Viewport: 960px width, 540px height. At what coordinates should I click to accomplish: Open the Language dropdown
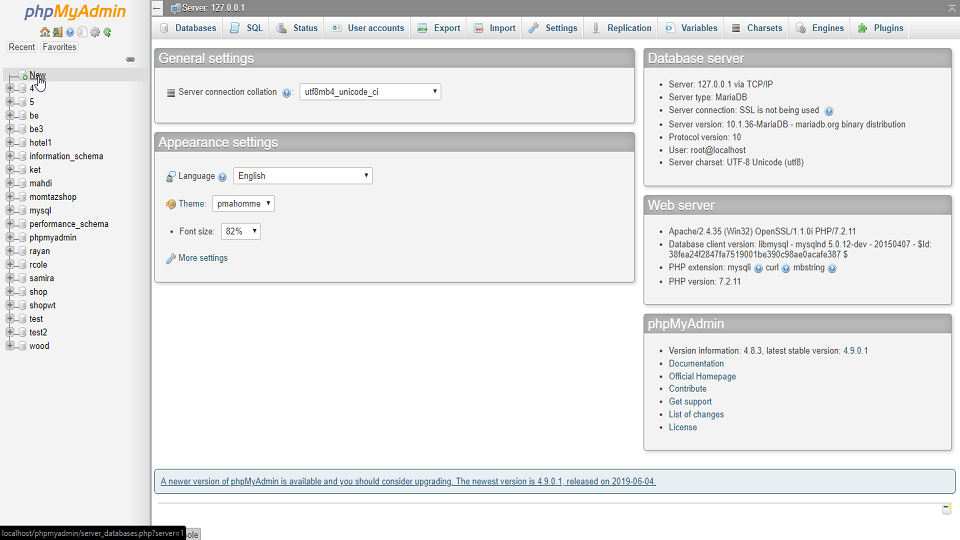302,176
